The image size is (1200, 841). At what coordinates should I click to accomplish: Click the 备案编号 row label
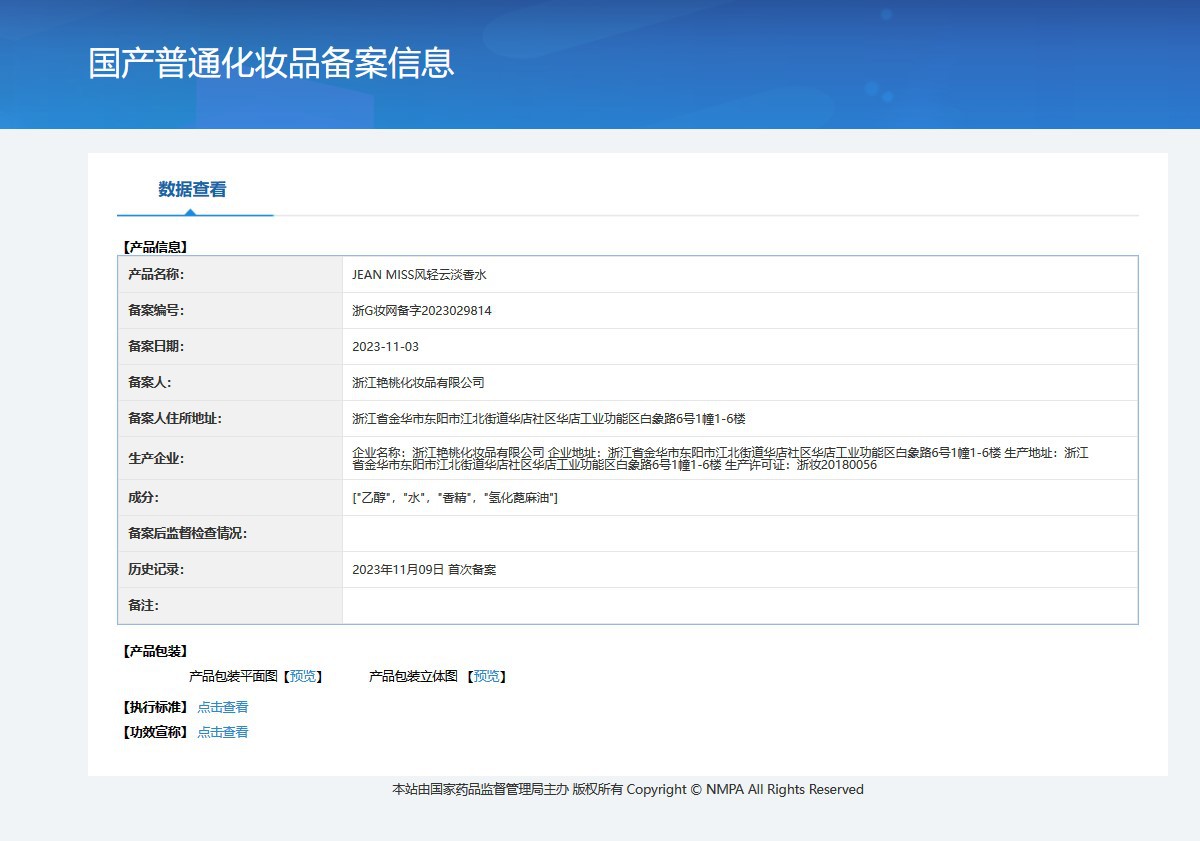(156, 311)
